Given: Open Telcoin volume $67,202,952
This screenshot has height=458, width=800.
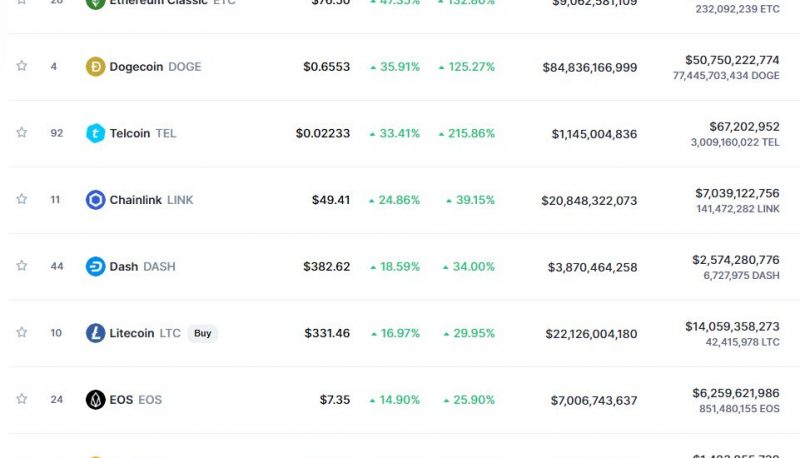Looking at the screenshot, I should (x=744, y=126).
